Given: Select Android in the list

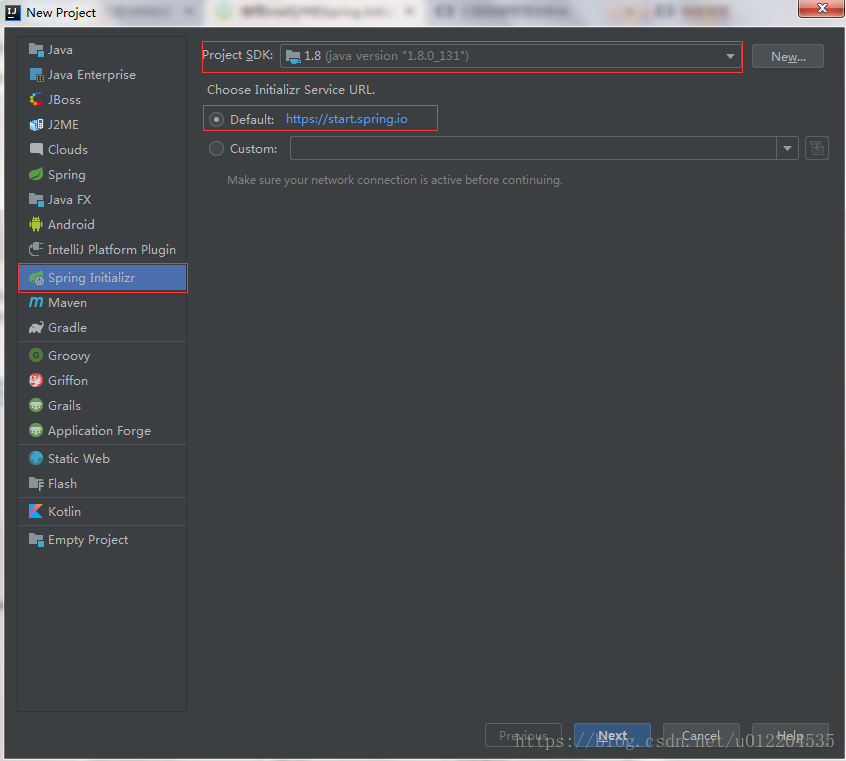Looking at the screenshot, I should [x=102, y=225].
